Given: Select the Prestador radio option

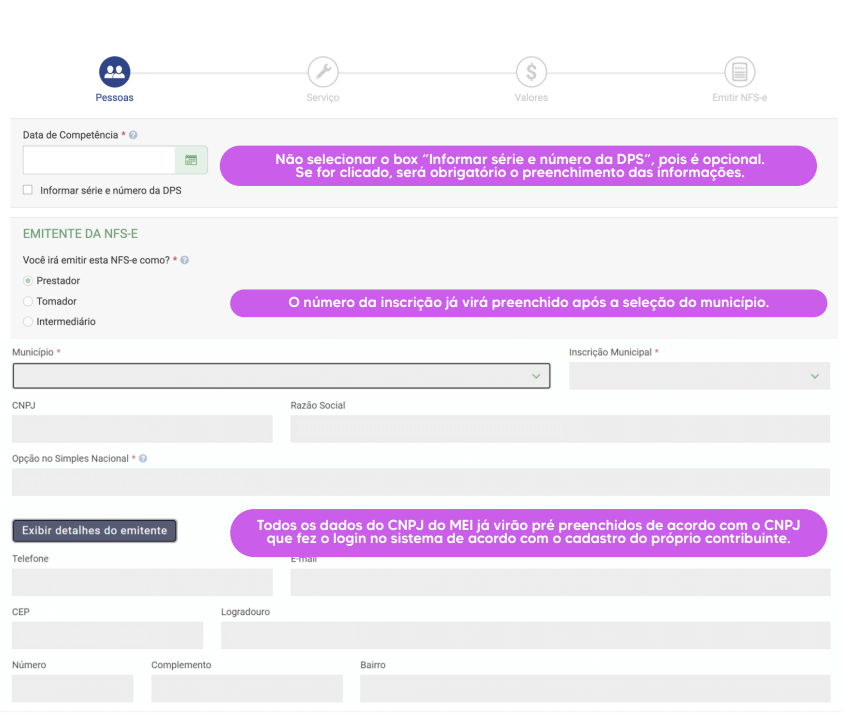Looking at the screenshot, I should [28, 281].
